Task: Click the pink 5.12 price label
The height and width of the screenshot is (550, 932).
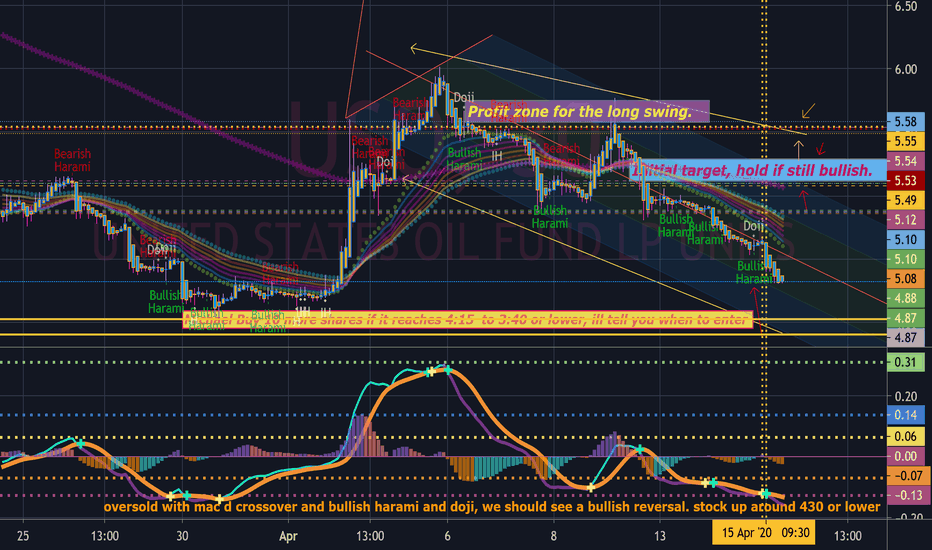Action: [x=905, y=219]
